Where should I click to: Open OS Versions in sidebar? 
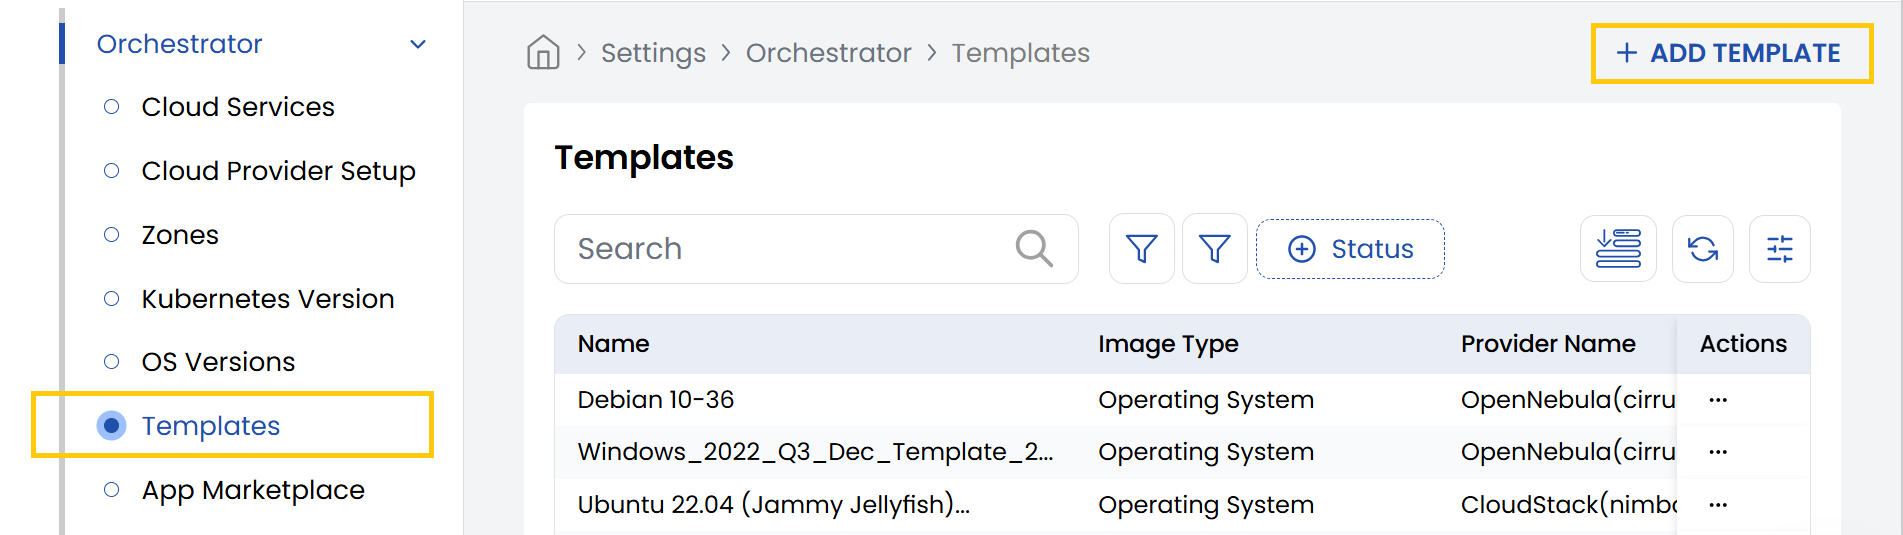218,362
